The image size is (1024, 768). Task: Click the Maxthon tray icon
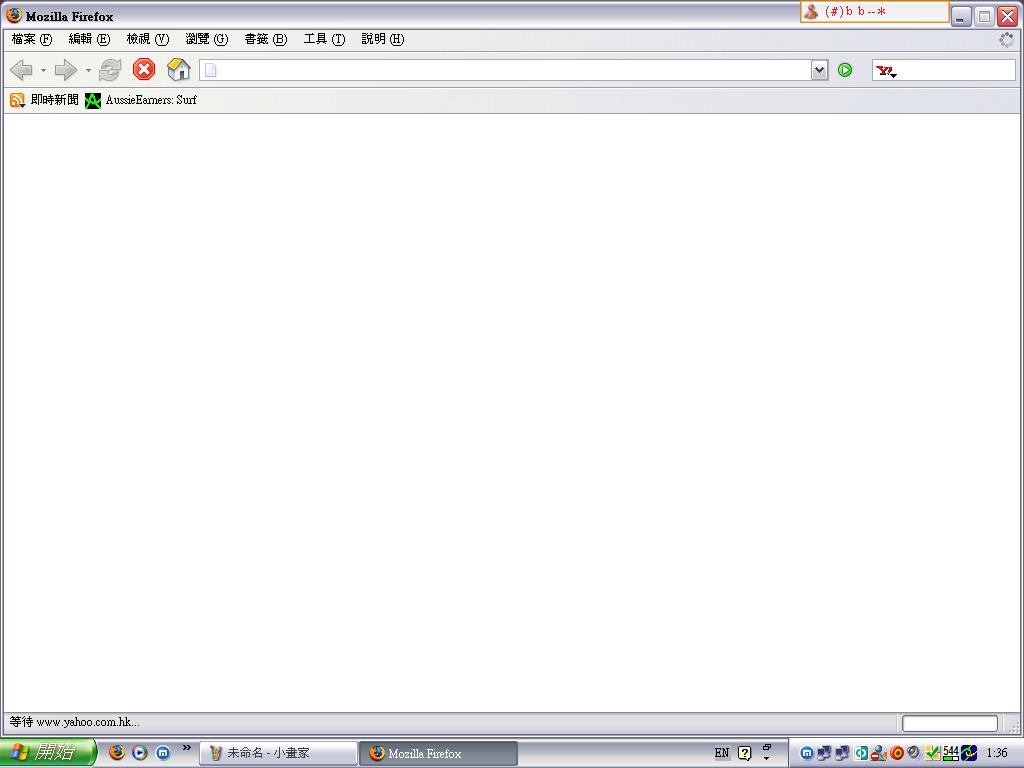(x=807, y=753)
